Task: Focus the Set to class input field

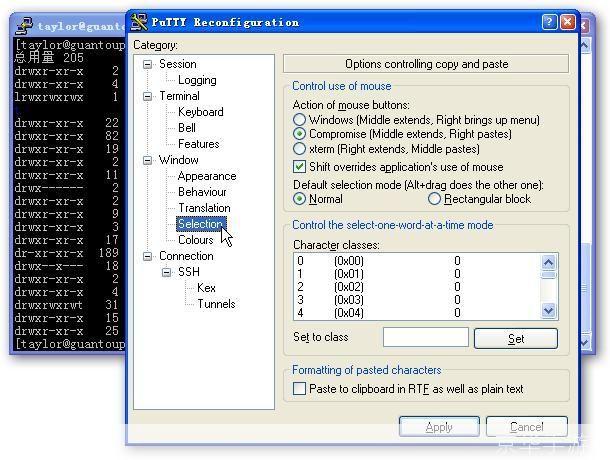Action: 426,337
